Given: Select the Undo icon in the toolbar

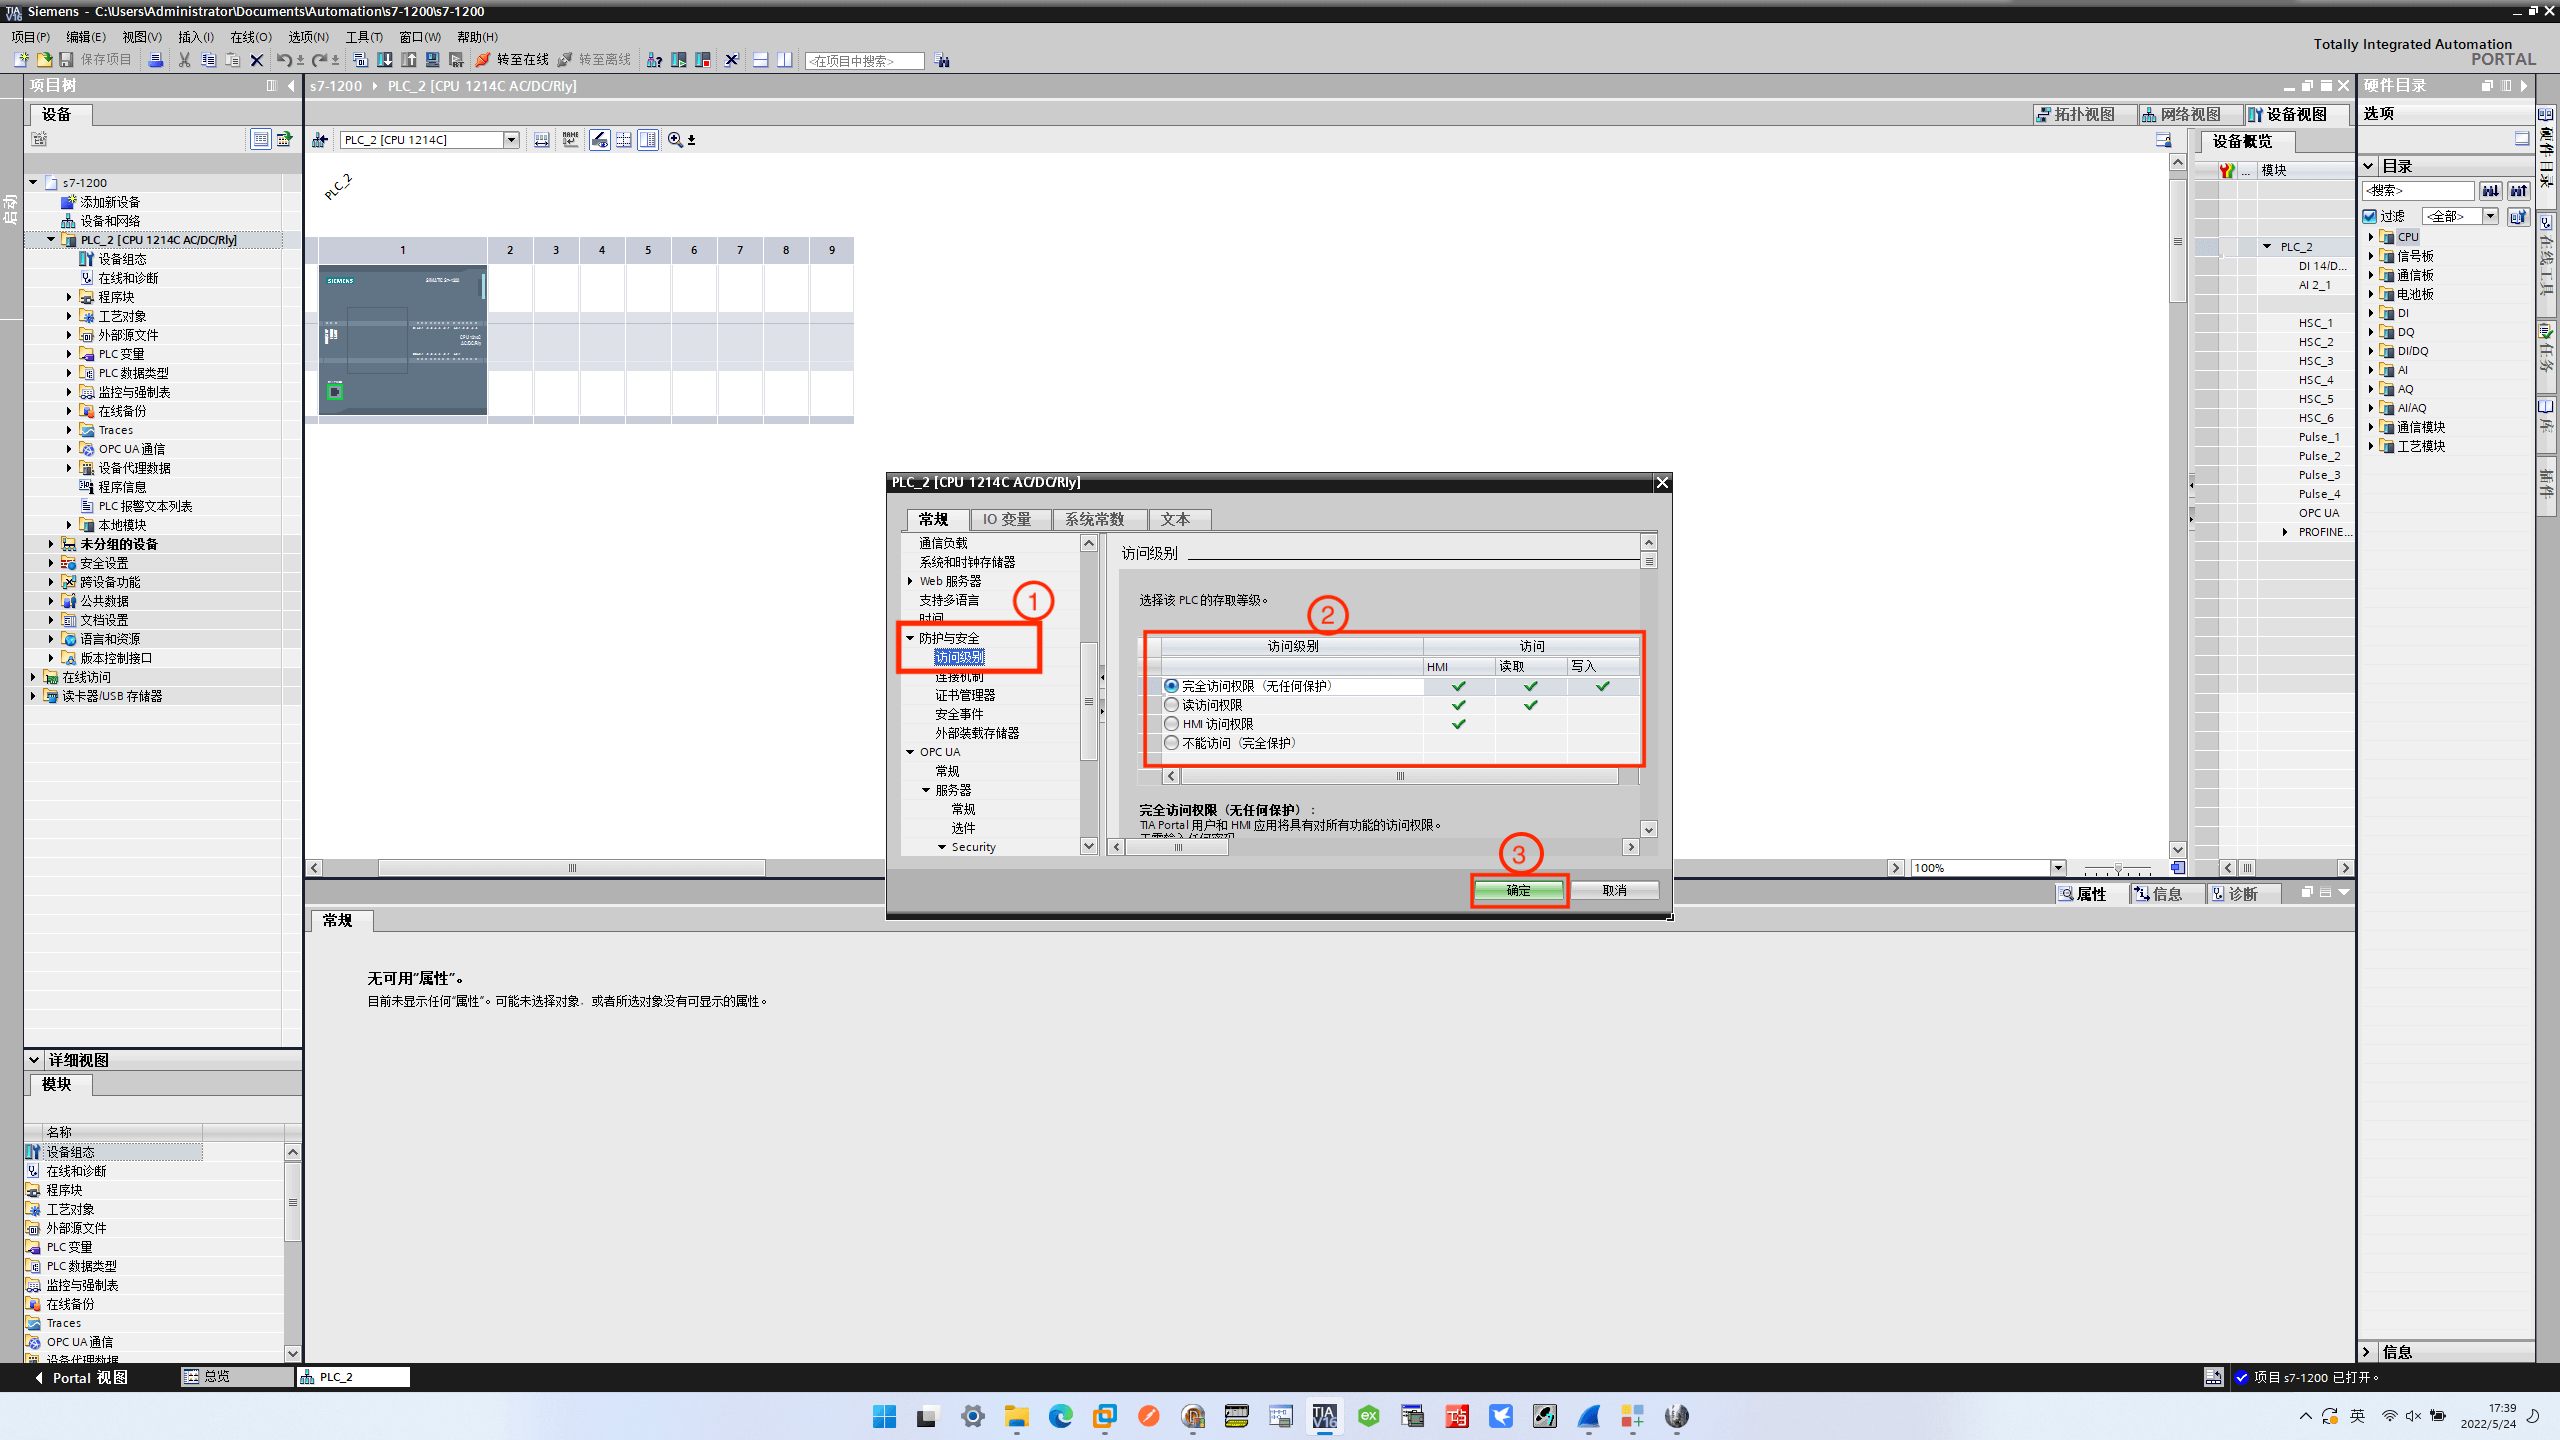Looking at the screenshot, I should tap(283, 60).
